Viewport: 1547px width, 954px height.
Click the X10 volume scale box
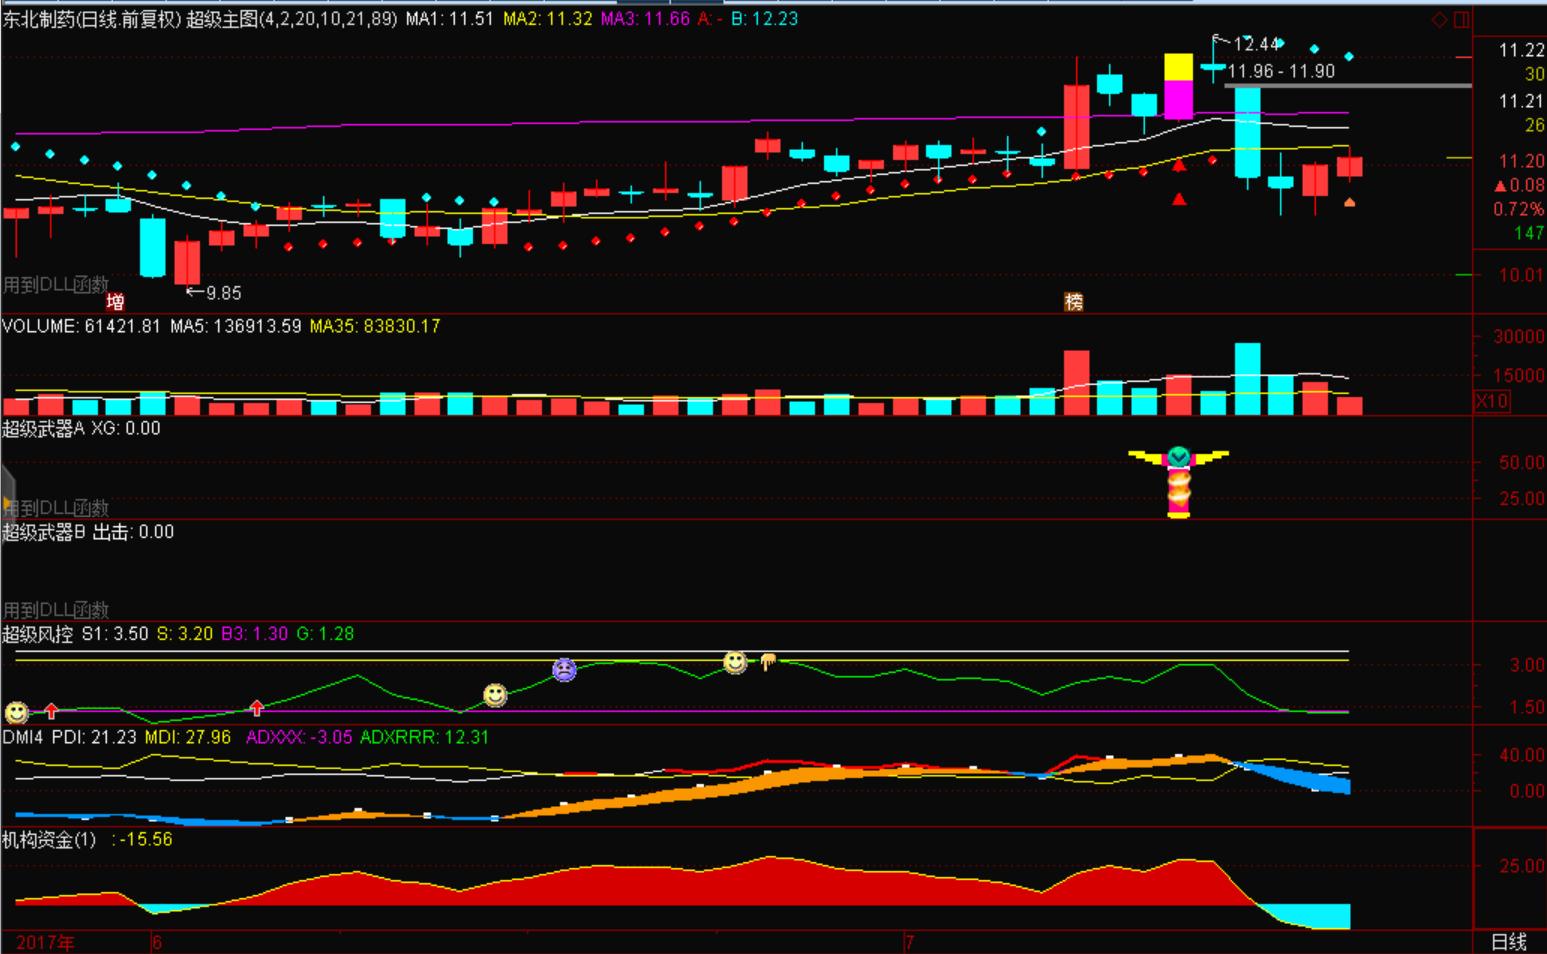click(x=1492, y=401)
